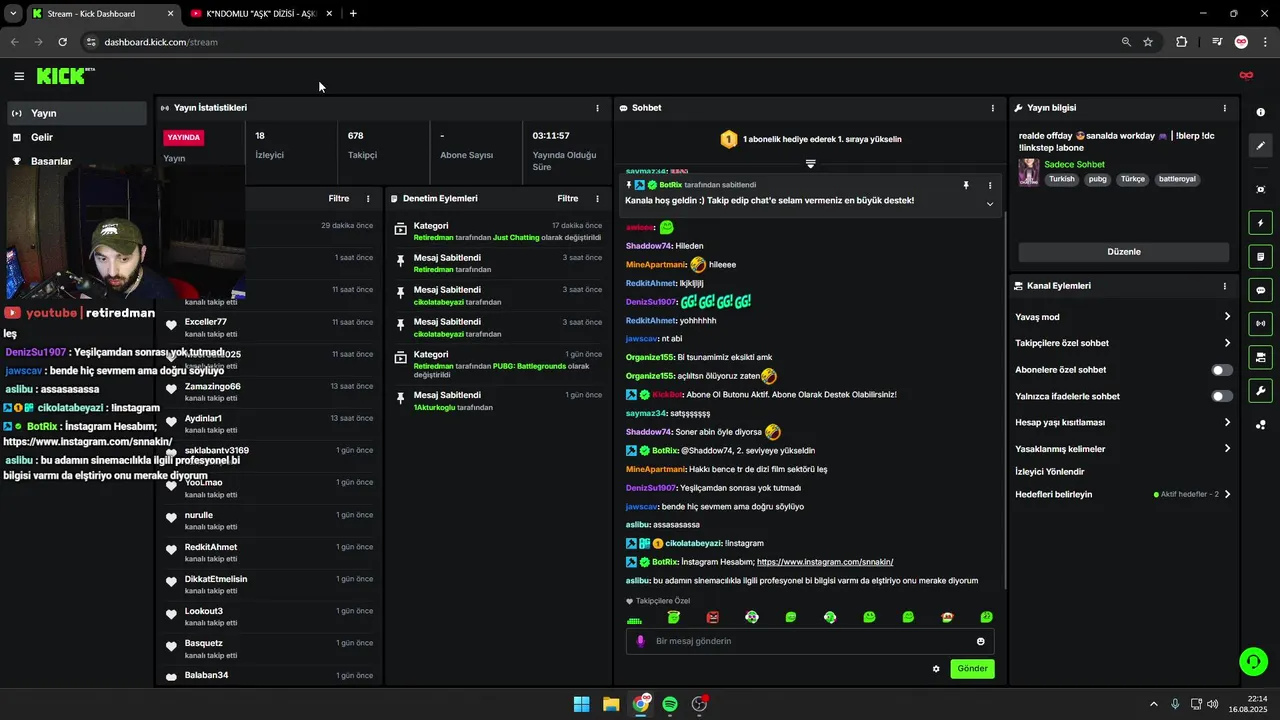Viewport: 1280px width, 720px height.
Task: Open pinned message three-dot options
Action: pos(990,185)
